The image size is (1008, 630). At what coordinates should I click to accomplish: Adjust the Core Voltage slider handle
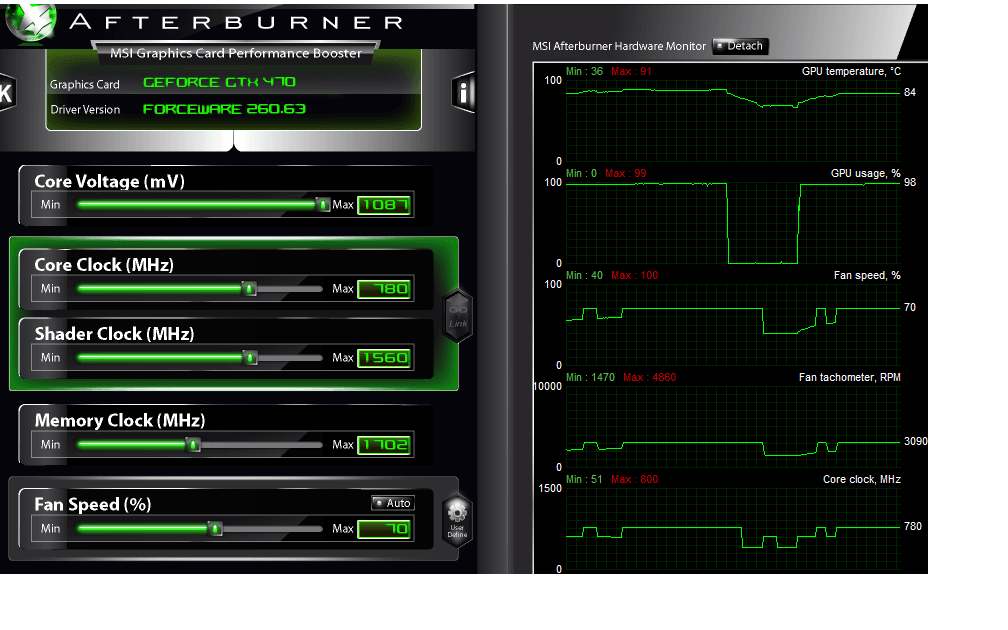[323, 204]
